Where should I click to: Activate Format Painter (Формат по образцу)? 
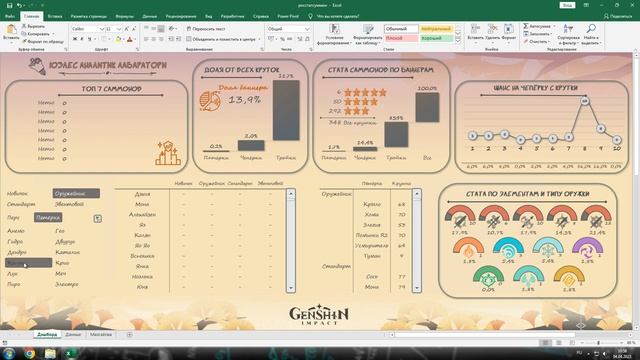click(x=43, y=41)
